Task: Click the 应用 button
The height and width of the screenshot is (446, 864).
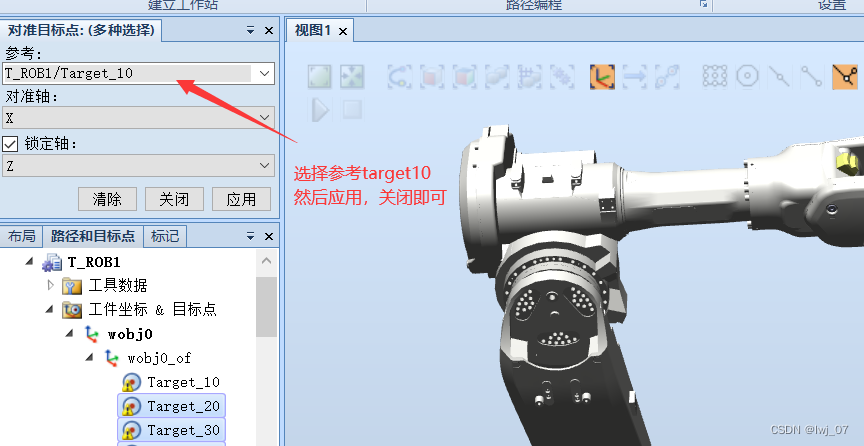Action: [241, 199]
